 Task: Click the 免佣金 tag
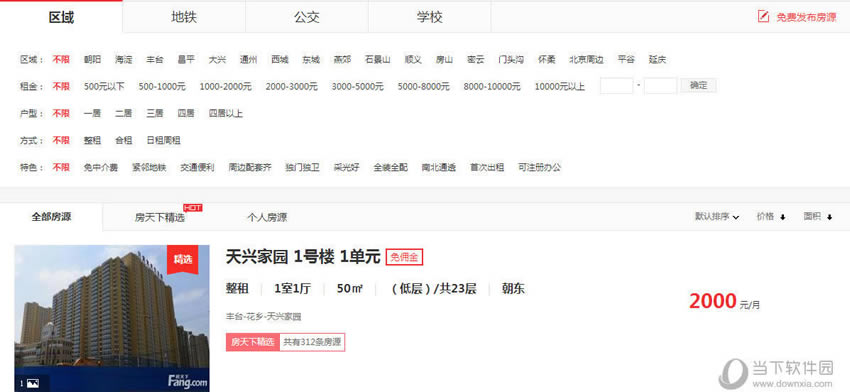(x=404, y=258)
